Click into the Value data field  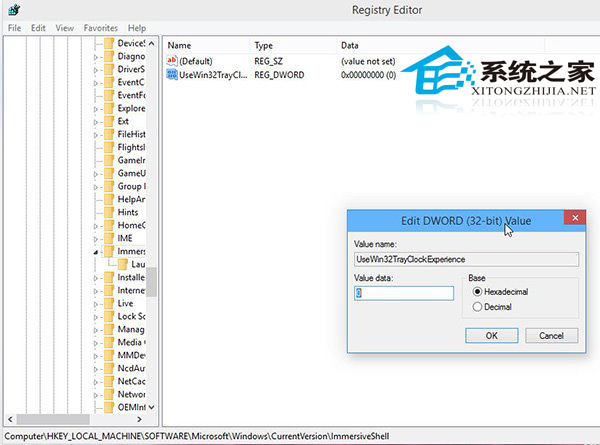tap(404, 293)
